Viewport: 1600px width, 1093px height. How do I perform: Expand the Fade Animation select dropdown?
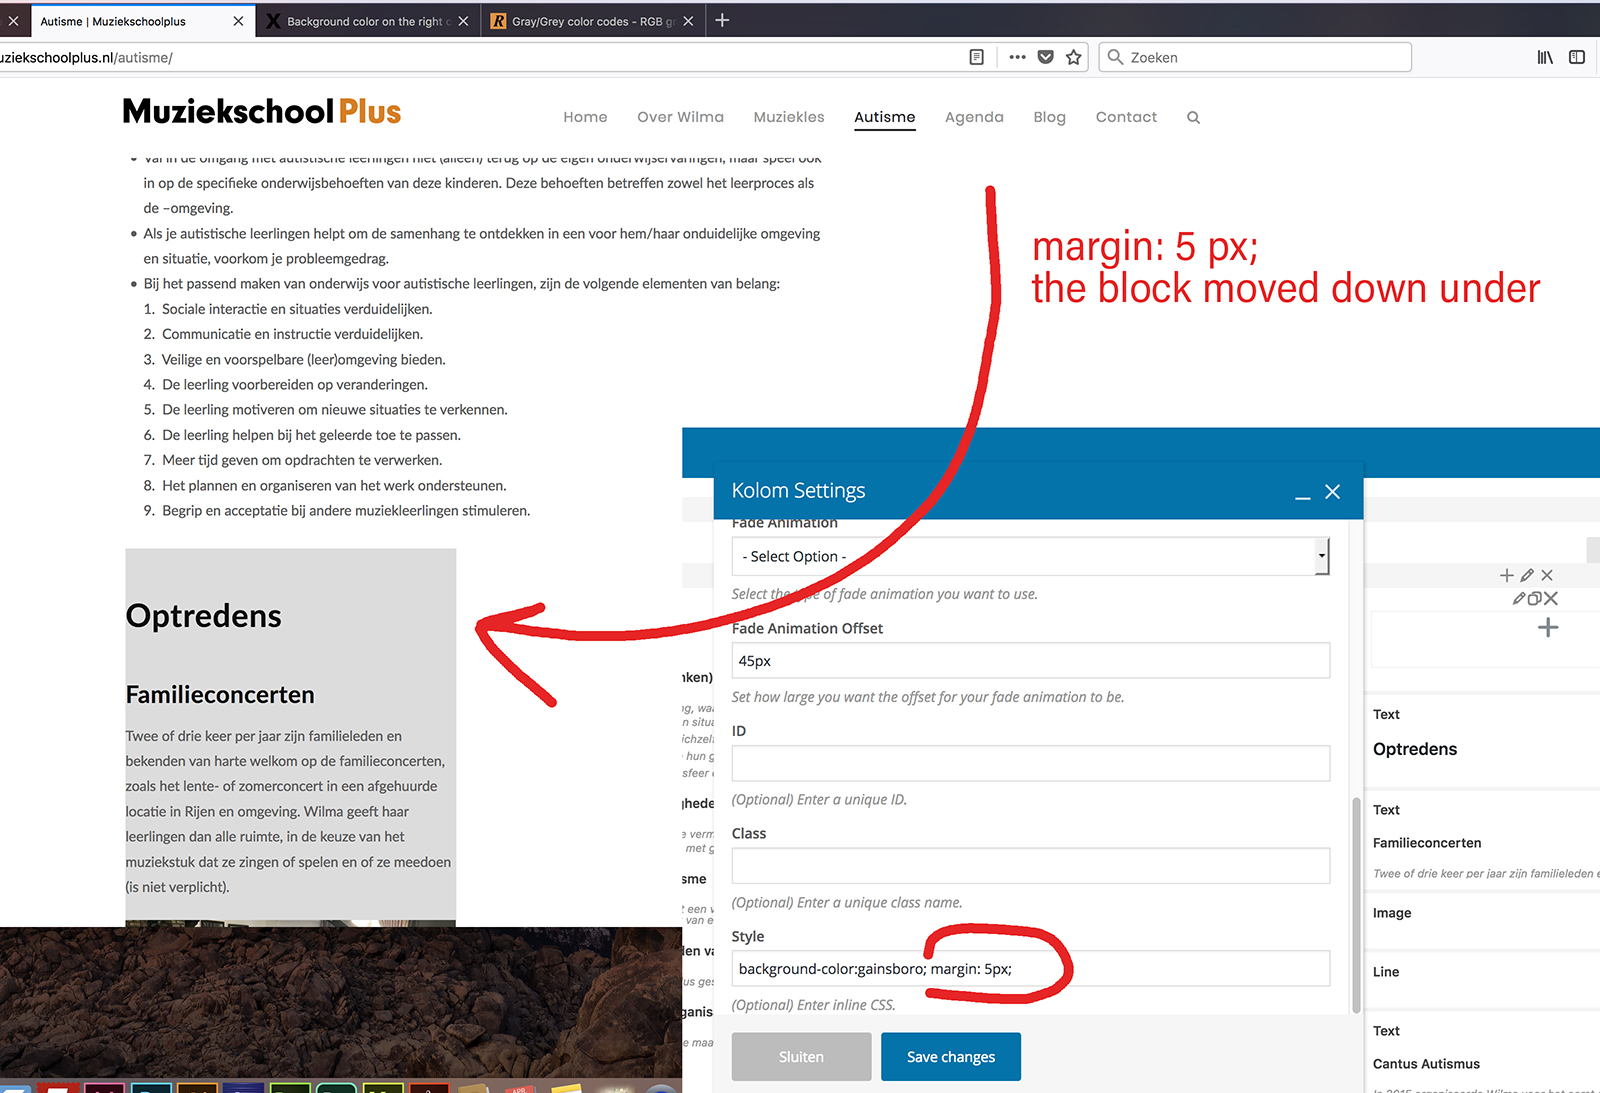[x=1030, y=556]
